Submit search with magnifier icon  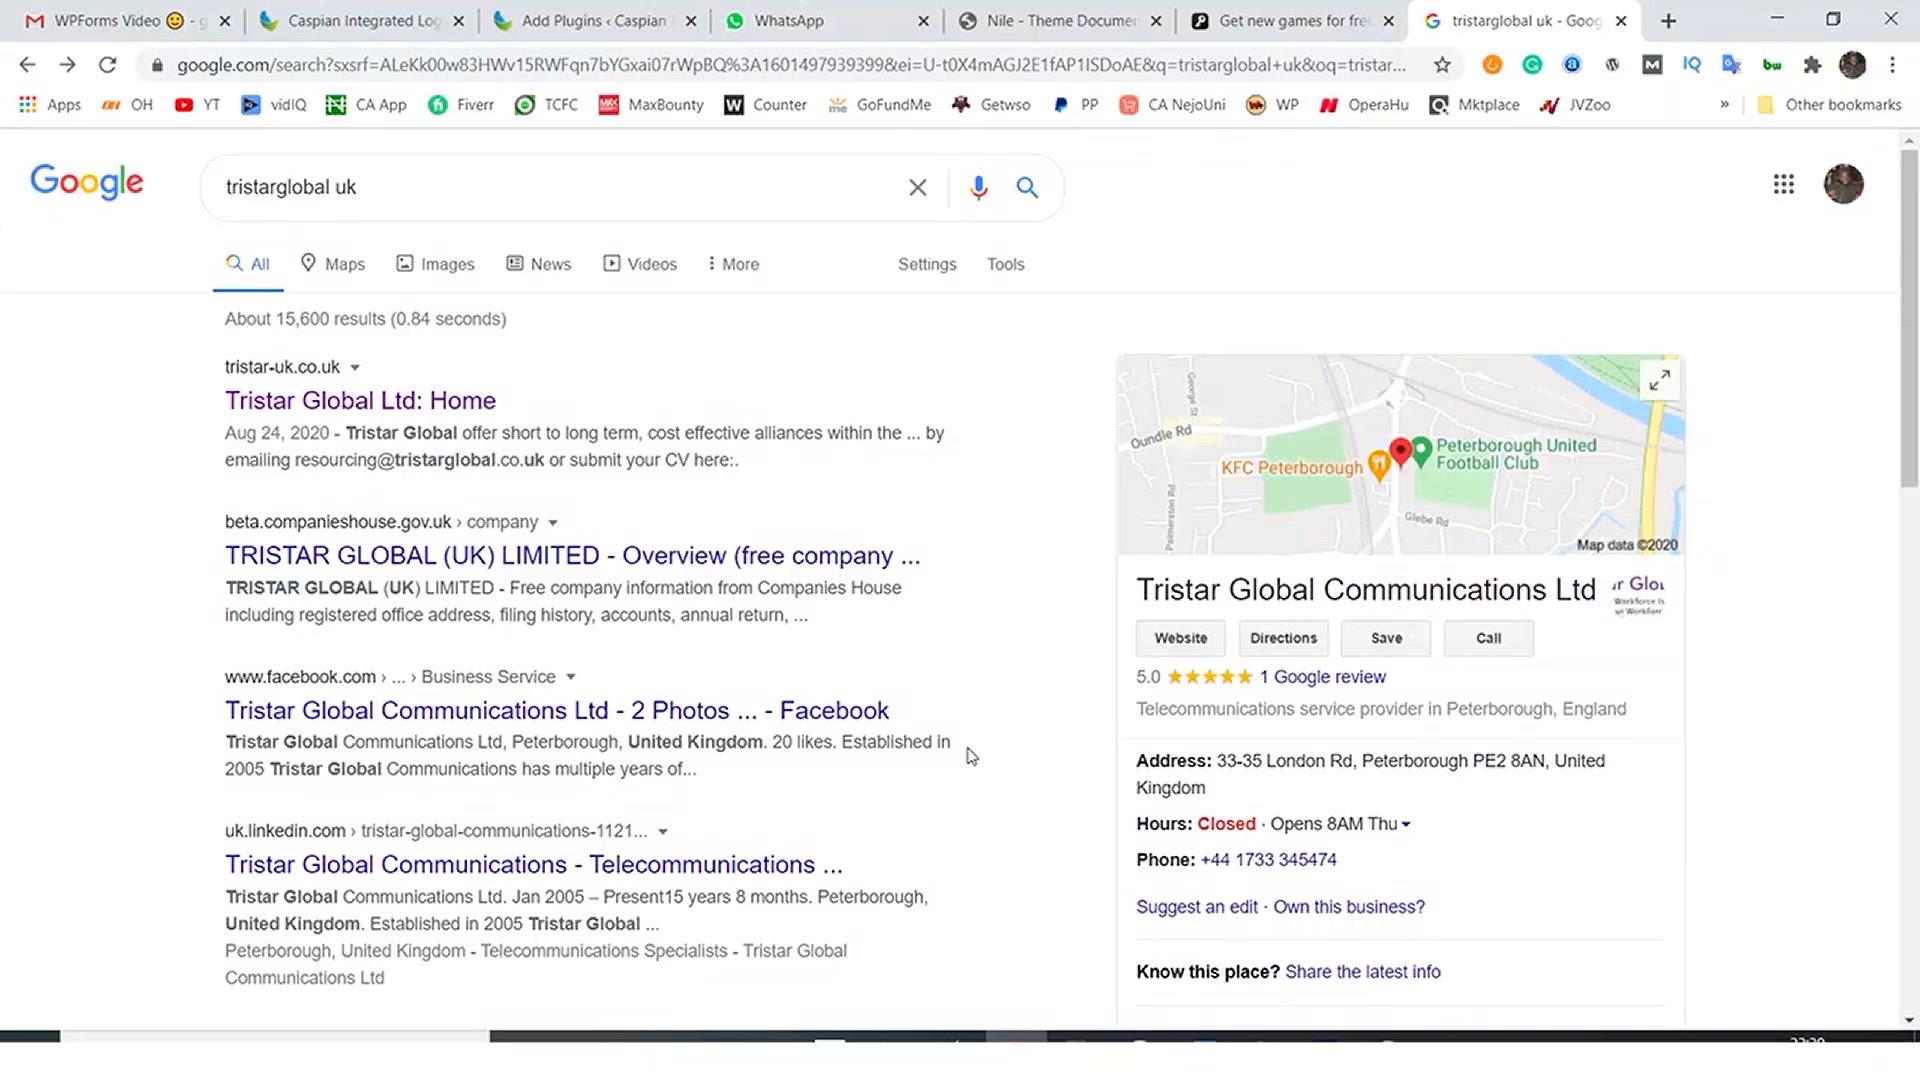(x=1027, y=187)
